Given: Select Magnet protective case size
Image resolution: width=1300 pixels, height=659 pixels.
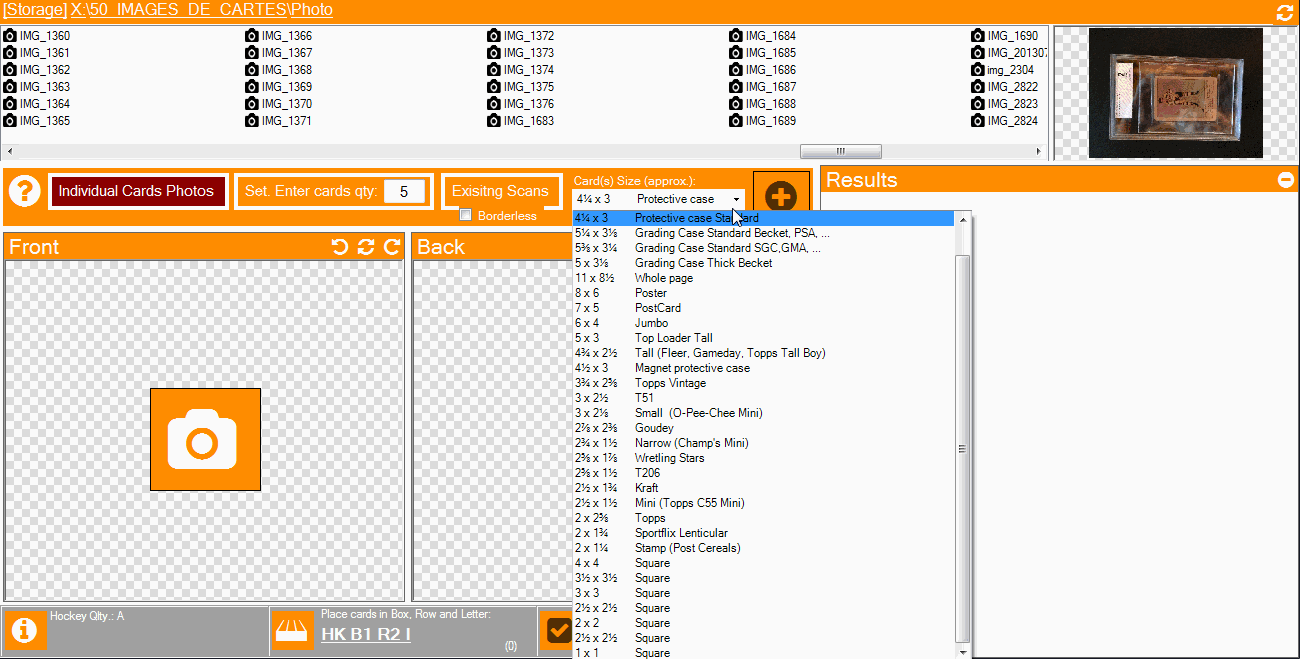Looking at the screenshot, I should click(763, 368).
